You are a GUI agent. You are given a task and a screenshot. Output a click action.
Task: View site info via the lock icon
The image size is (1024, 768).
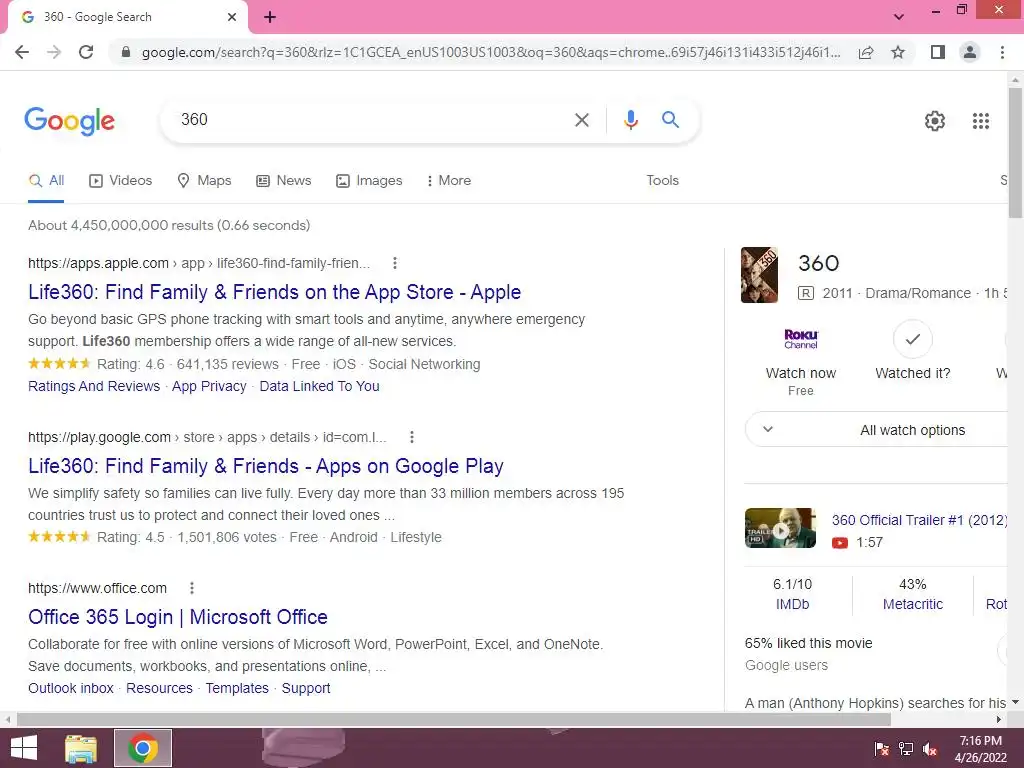click(x=126, y=52)
